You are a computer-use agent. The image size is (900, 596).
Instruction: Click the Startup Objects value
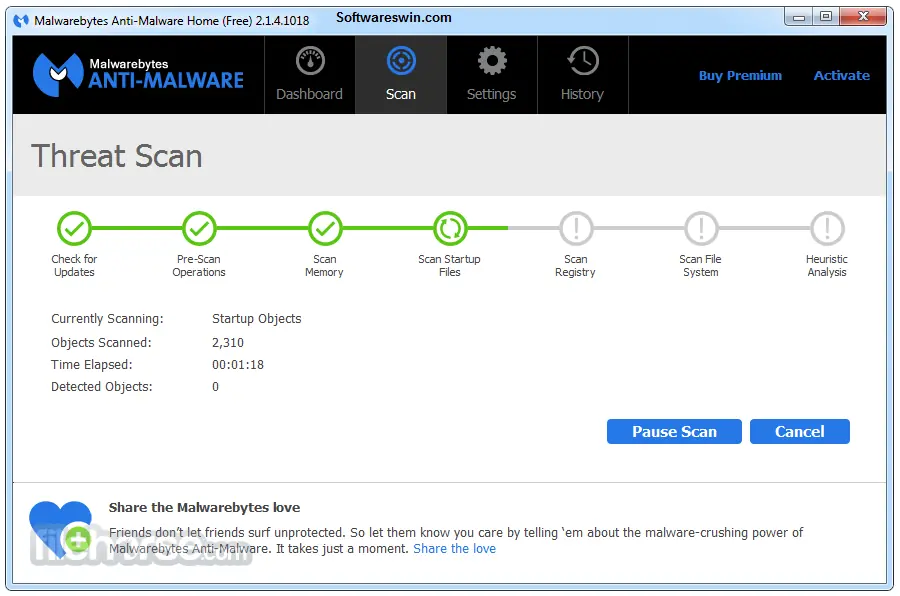(x=257, y=319)
